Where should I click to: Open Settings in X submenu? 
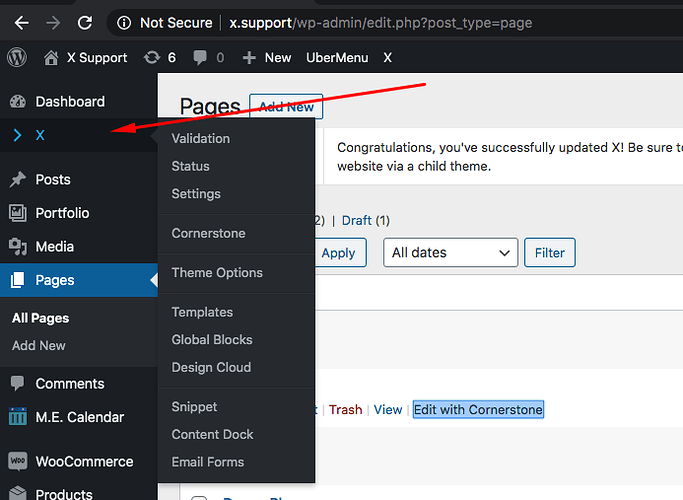196,194
